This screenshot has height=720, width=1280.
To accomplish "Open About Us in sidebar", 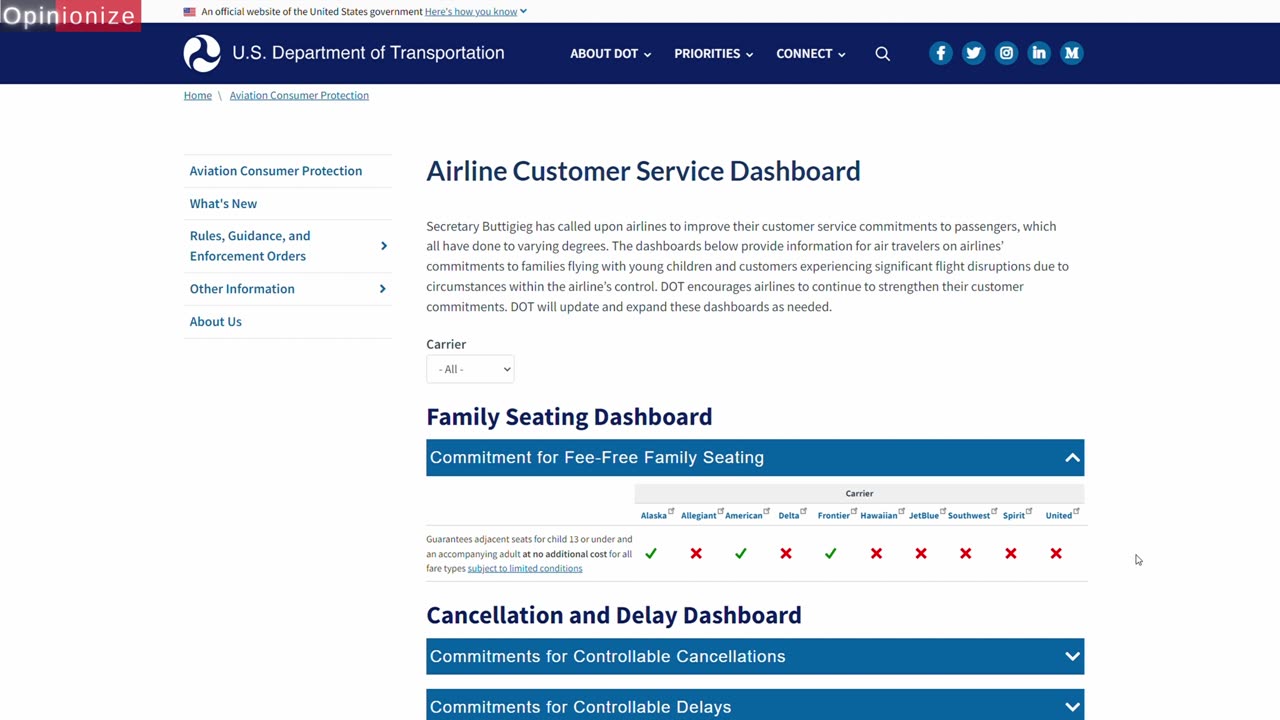I will 216,322.
